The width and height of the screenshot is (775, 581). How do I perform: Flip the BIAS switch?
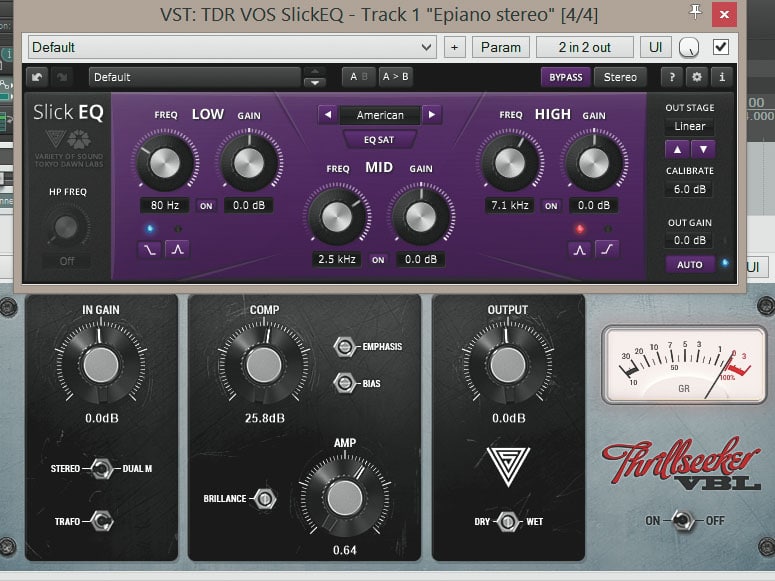click(344, 383)
